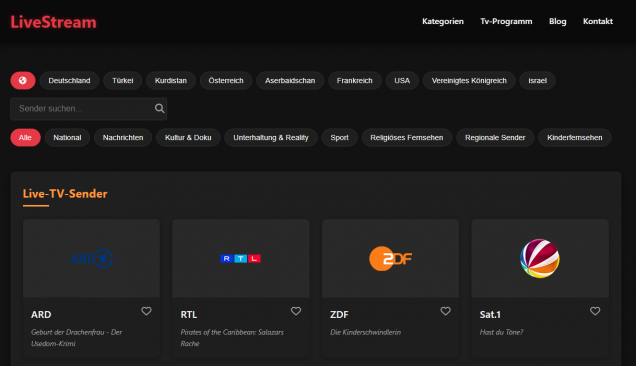Select Regionale Sender category
This screenshot has height=366, width=636.
point(495,138)
